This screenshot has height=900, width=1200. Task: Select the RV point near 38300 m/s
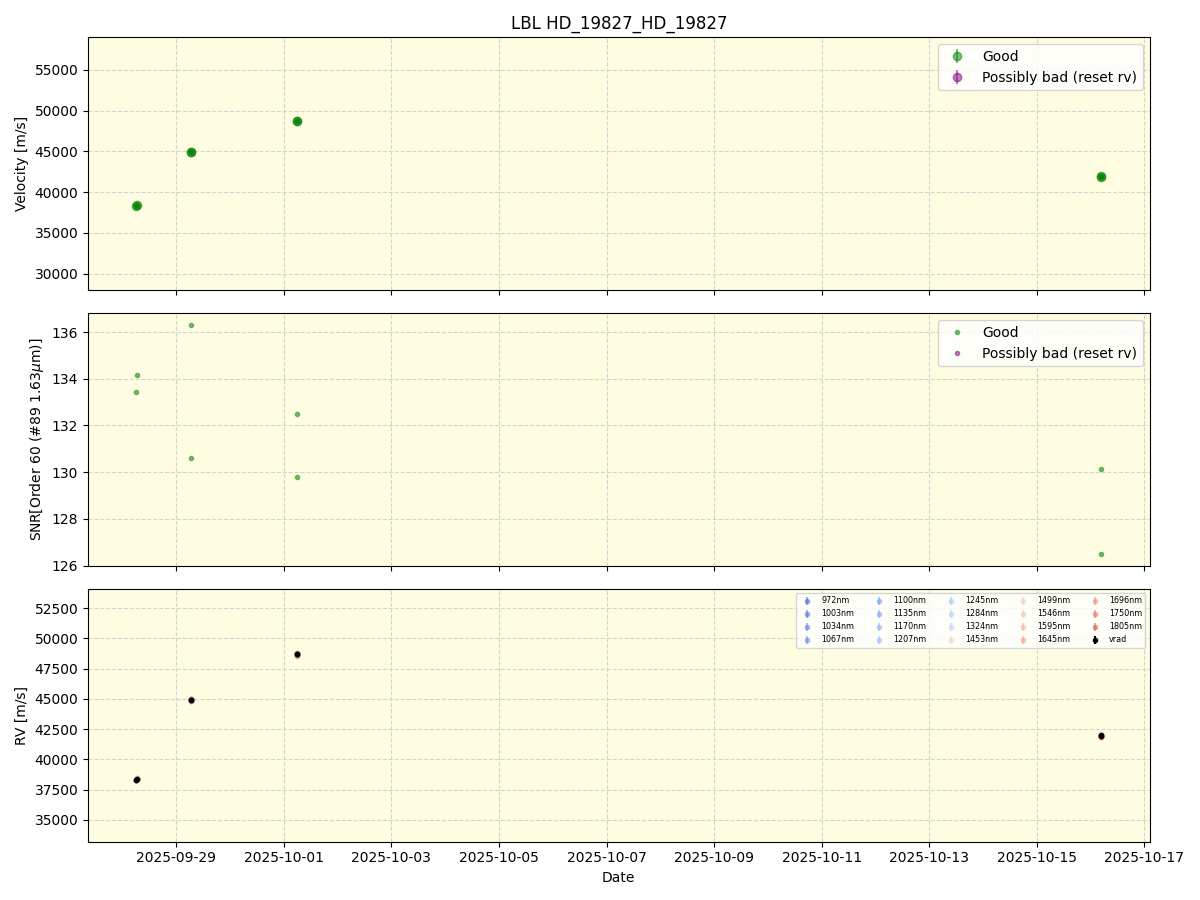click(x=137, y=780)
